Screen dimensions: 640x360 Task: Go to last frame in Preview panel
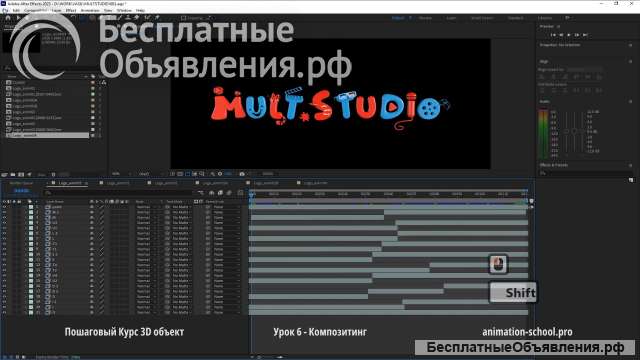pos(585,35)
